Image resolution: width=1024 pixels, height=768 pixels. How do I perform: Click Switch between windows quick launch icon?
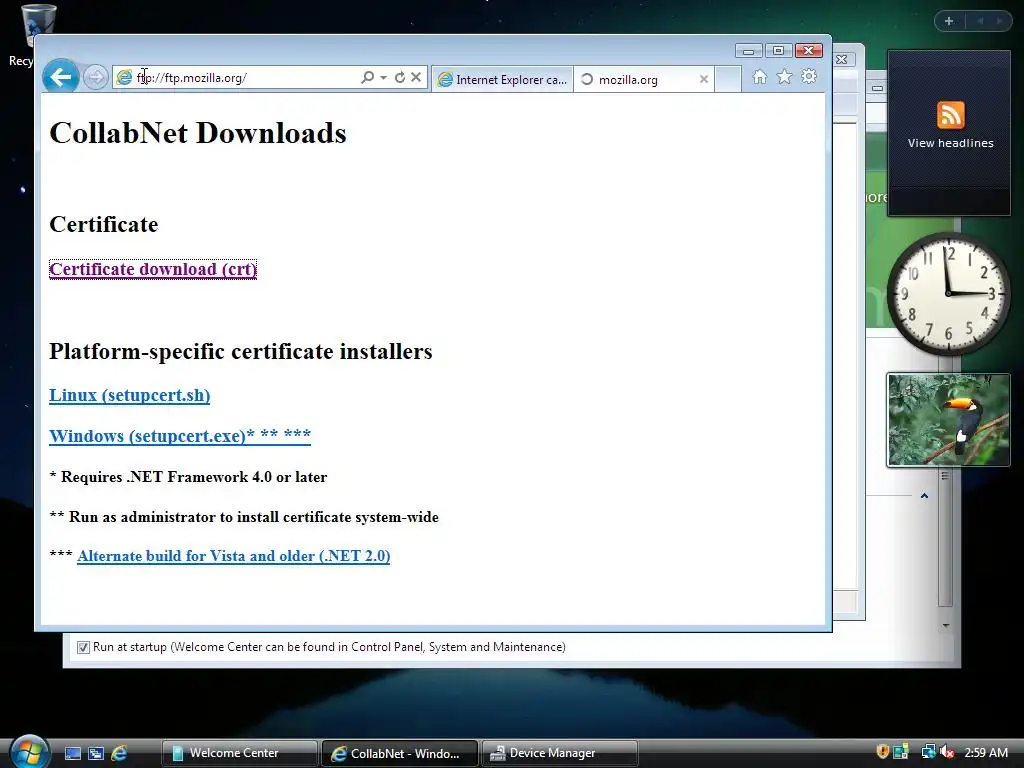[x=95, y=754]
